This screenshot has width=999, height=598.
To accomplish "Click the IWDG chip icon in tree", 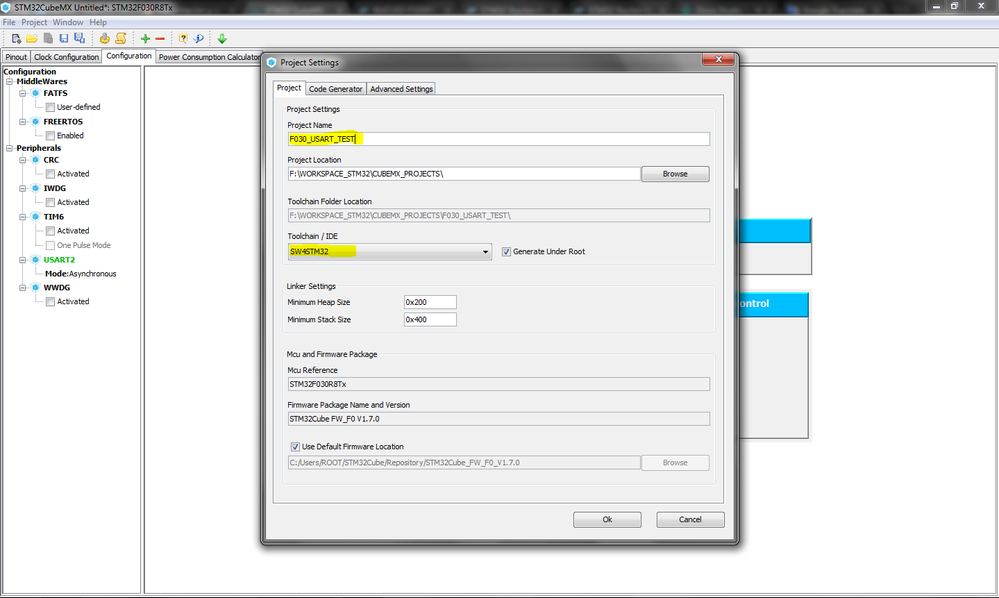I will [x=36, y=189].
